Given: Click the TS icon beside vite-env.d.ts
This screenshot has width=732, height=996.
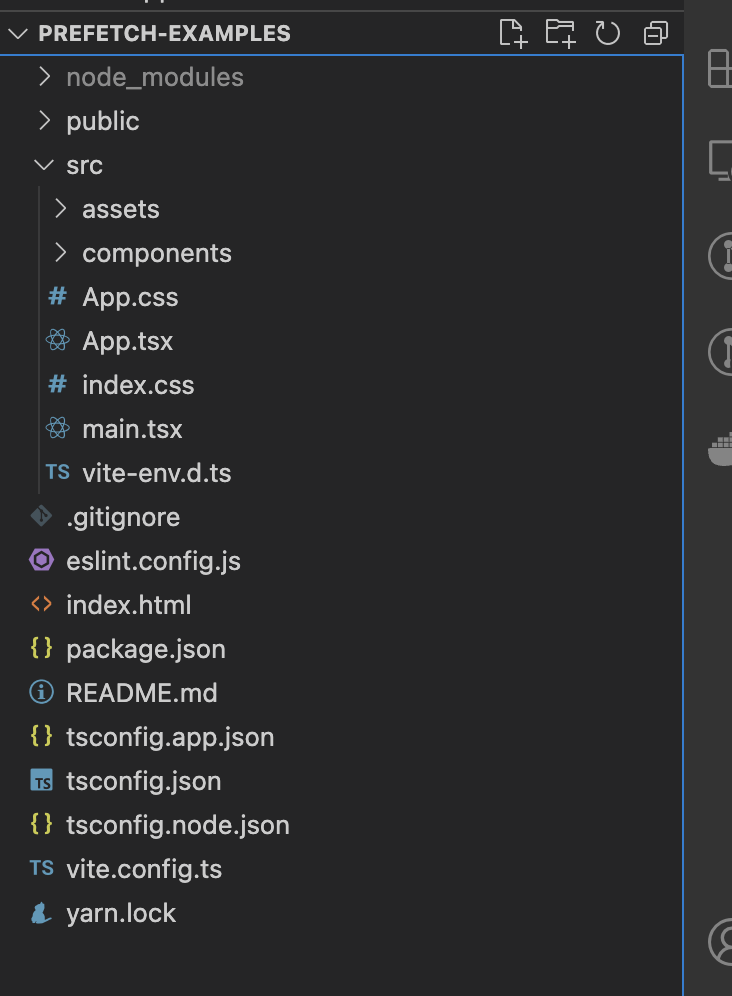Looking at the screenshot, I should coord(57,472).
